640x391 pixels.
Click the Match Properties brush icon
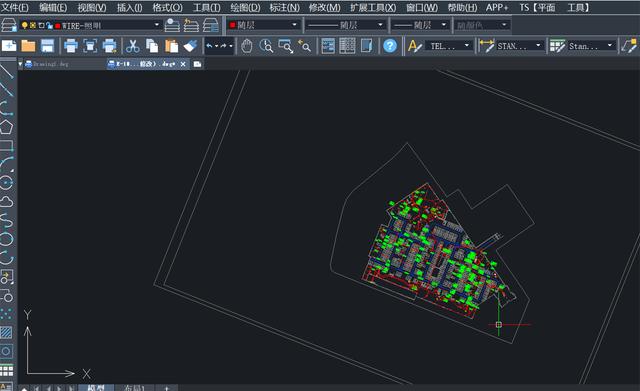point(190,46)
